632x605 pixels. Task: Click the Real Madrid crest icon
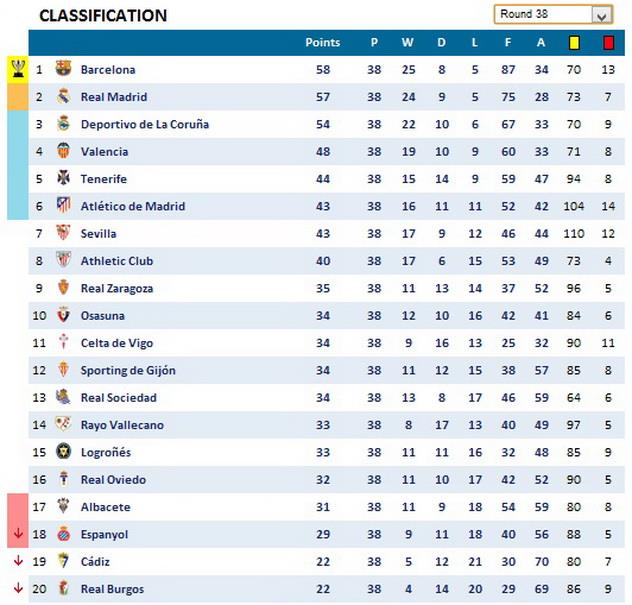[x=64, y=97]
